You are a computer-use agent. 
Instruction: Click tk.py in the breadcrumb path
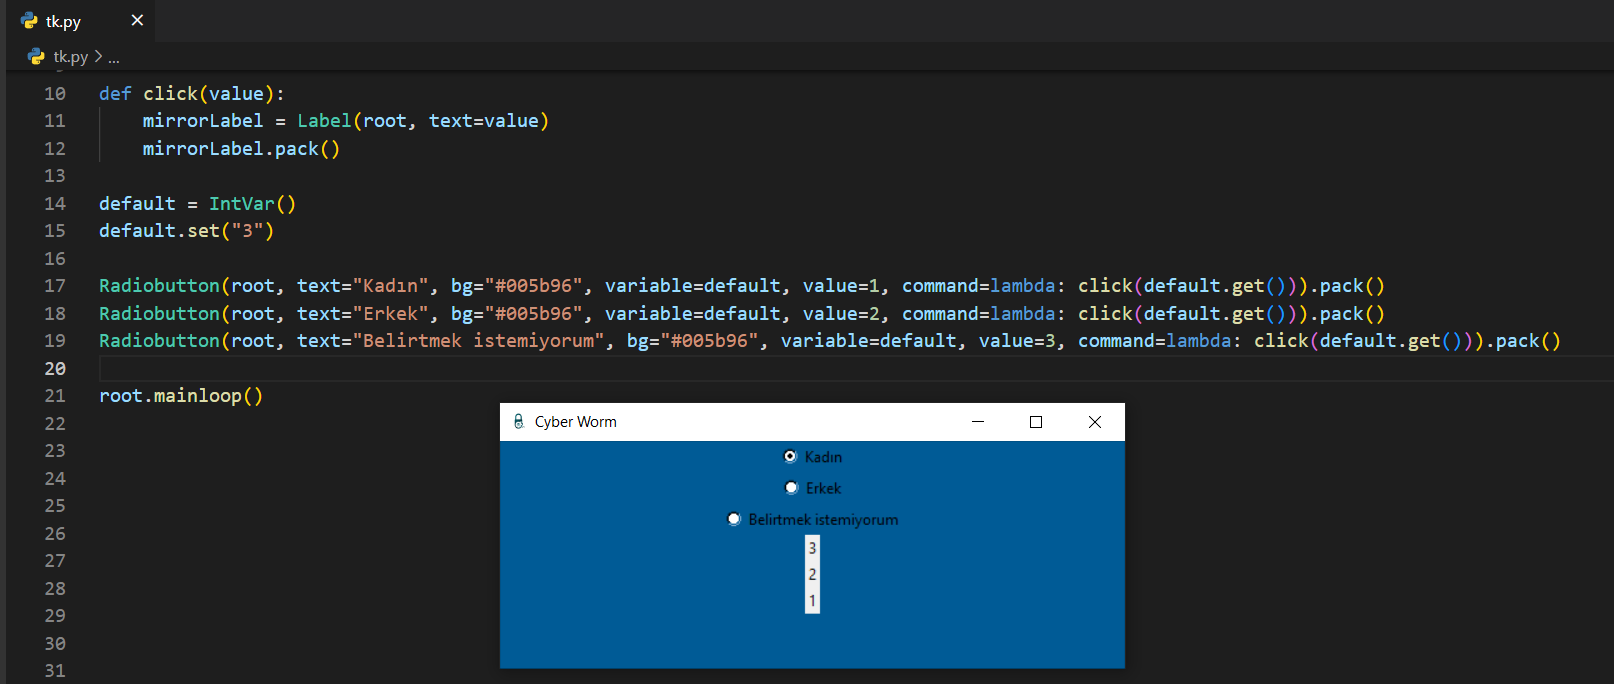click(70, 57)
